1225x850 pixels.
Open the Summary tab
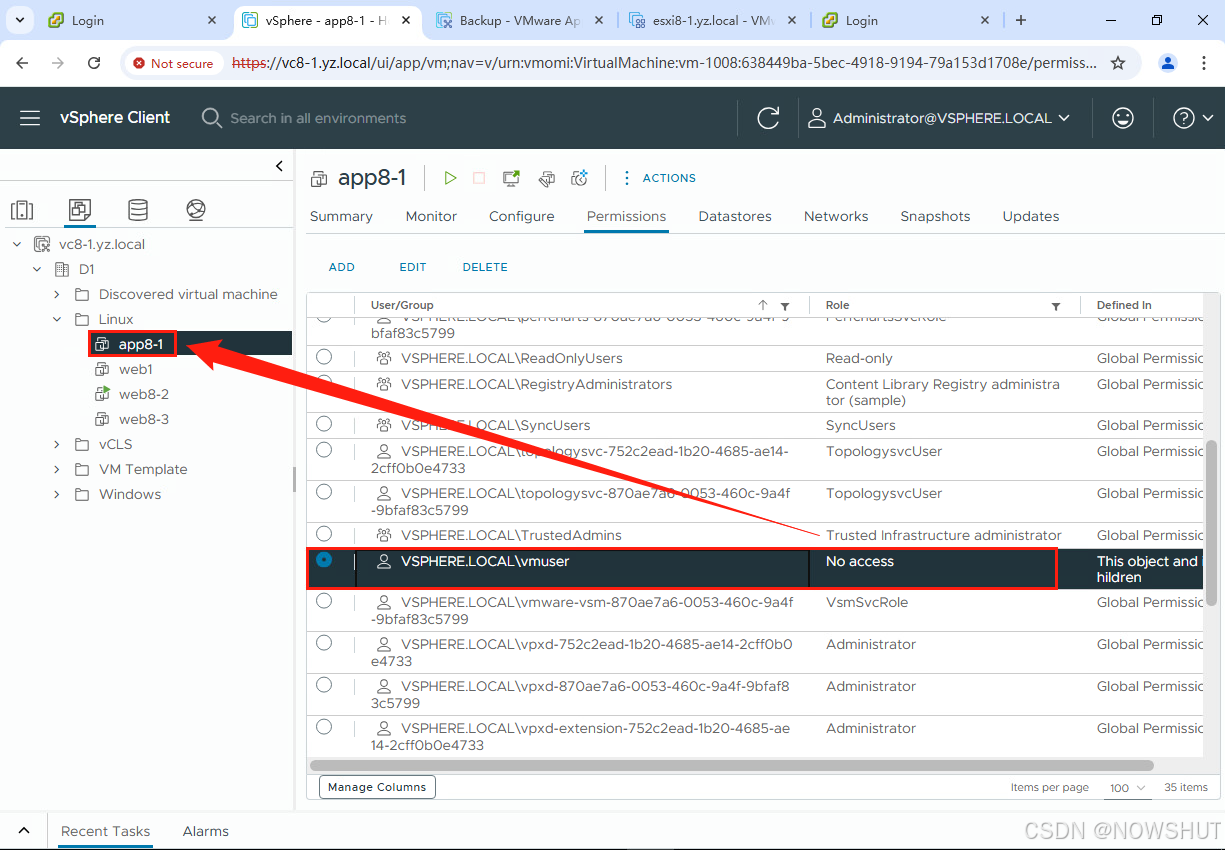(x=341, y=216)
